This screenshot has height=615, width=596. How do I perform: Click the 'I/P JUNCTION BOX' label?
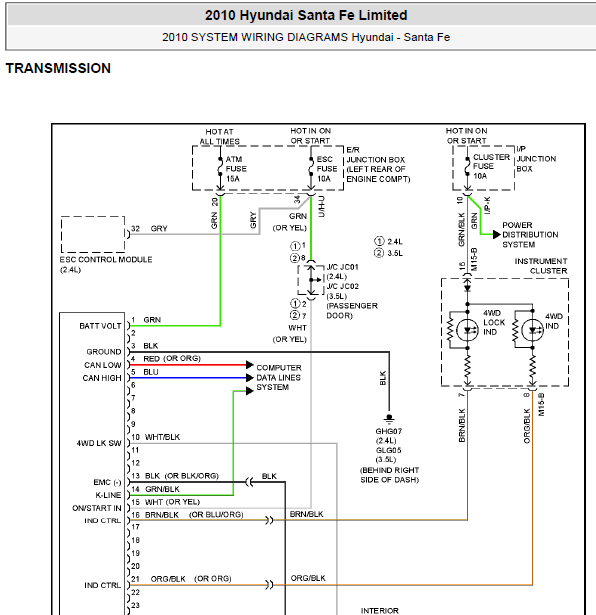coord(536,159)
